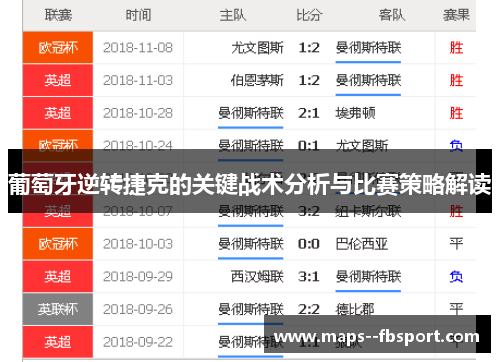Open away team 曼彻斯特联 in the 2018-11-08 row

coord(368,48)
